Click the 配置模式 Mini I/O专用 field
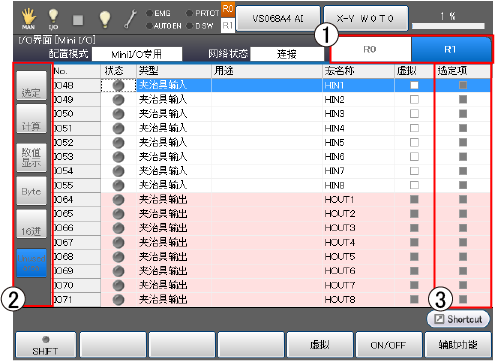This screenshot has width=495, height=361. click(x=137, y=54)
